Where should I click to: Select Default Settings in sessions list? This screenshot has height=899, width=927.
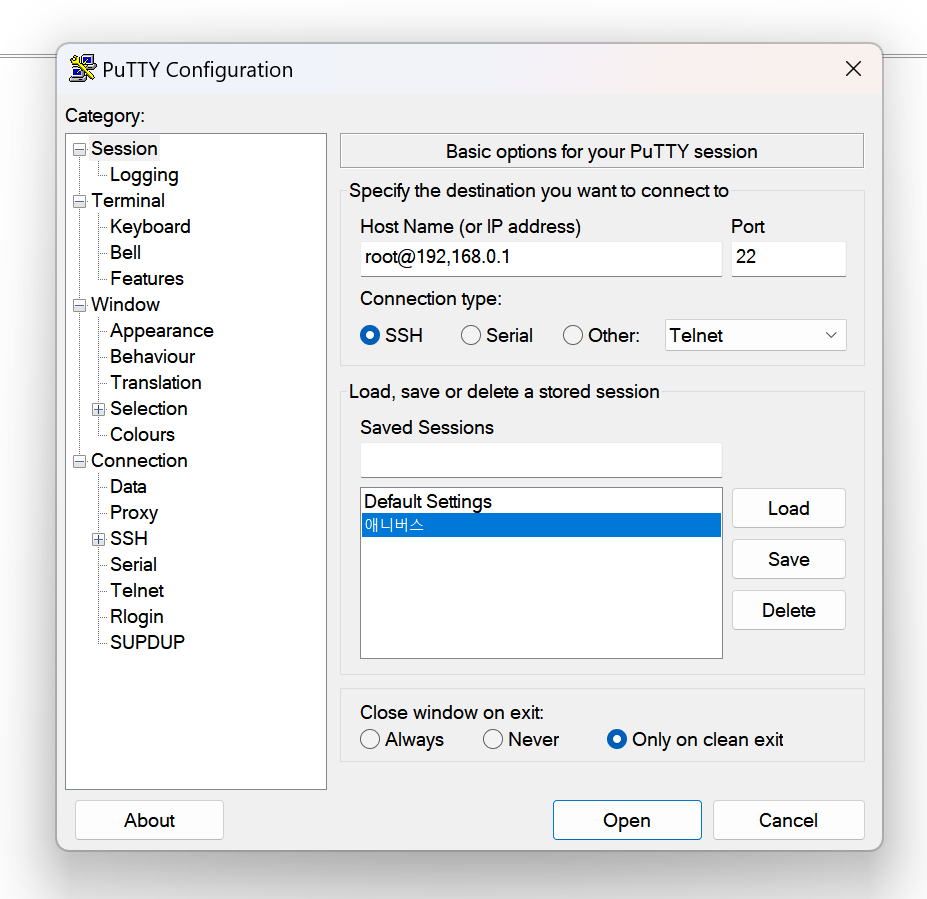[541, 501]
